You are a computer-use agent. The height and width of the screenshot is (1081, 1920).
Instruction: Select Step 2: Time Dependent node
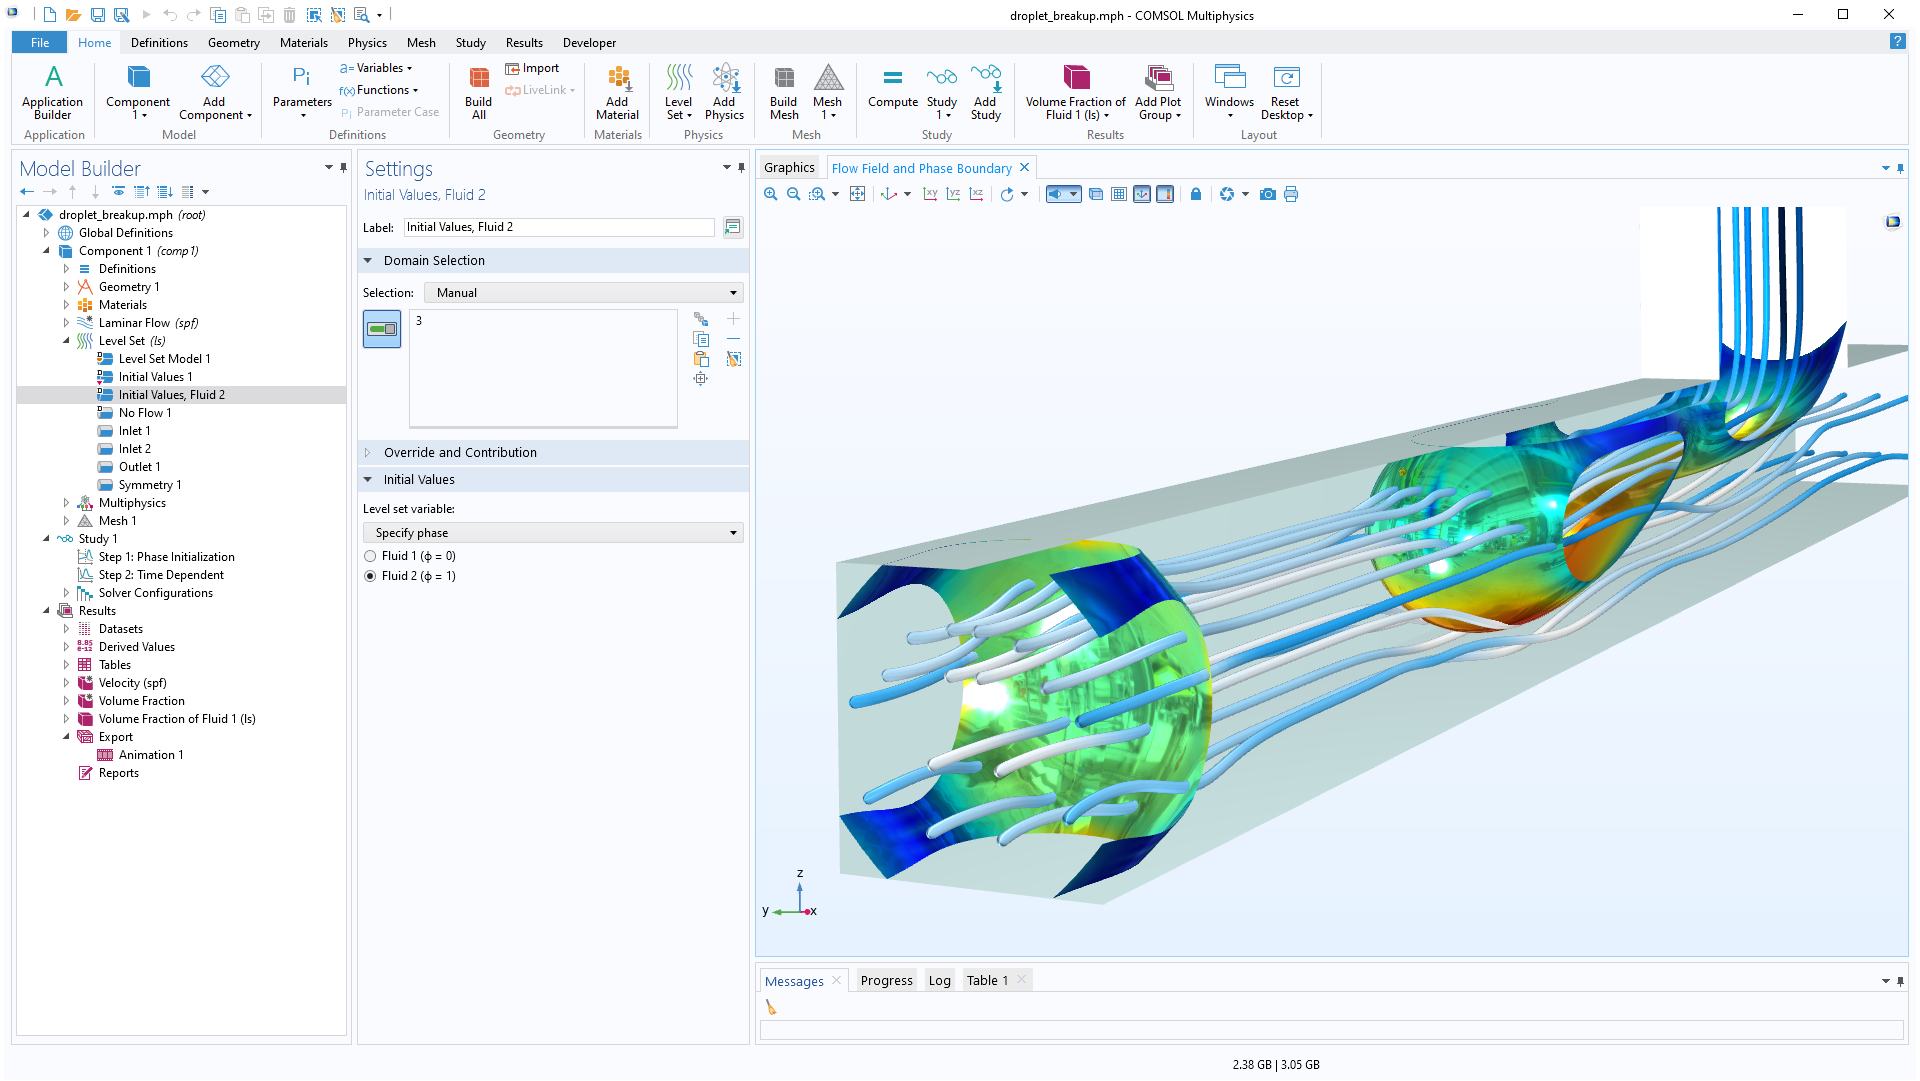pyautogui.click(x=160, y=575)
